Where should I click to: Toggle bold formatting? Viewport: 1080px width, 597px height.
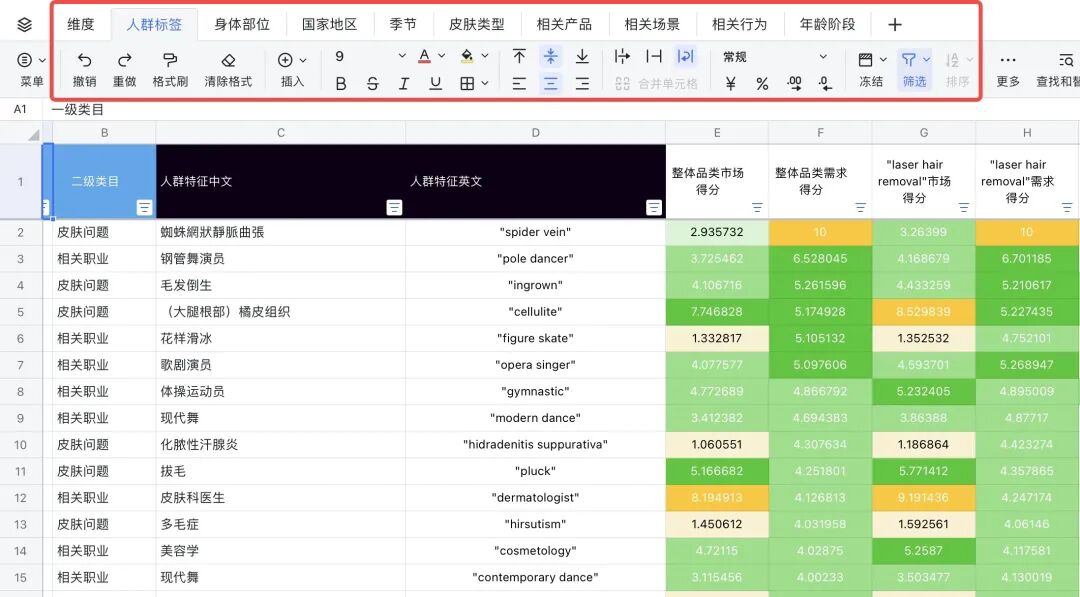(x=340, y=84)
